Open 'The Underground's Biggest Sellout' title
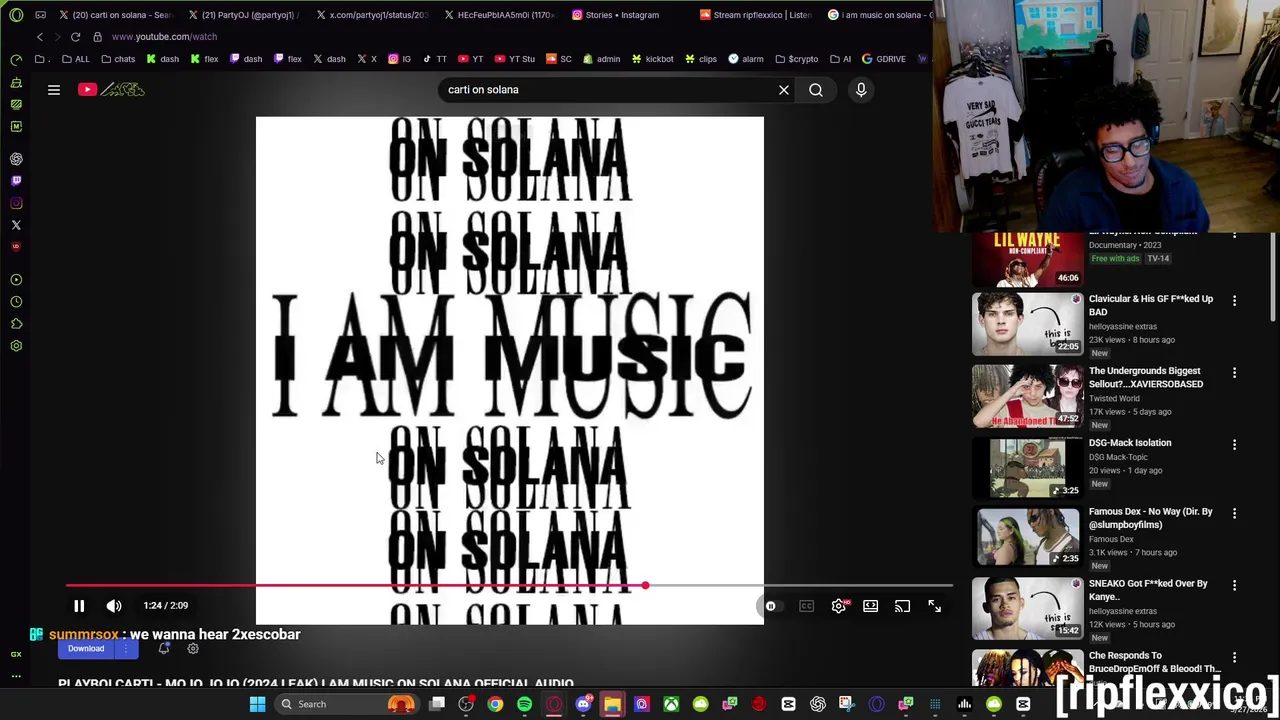Viewport: 1280px width, 720px height. (1146, 377)
